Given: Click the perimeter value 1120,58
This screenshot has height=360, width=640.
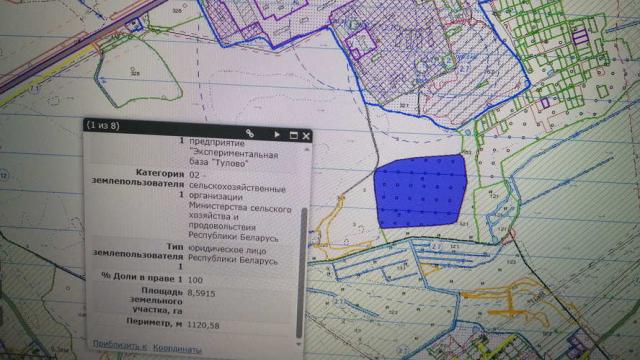Looking at the screenshot, I should tap(203, 325).
